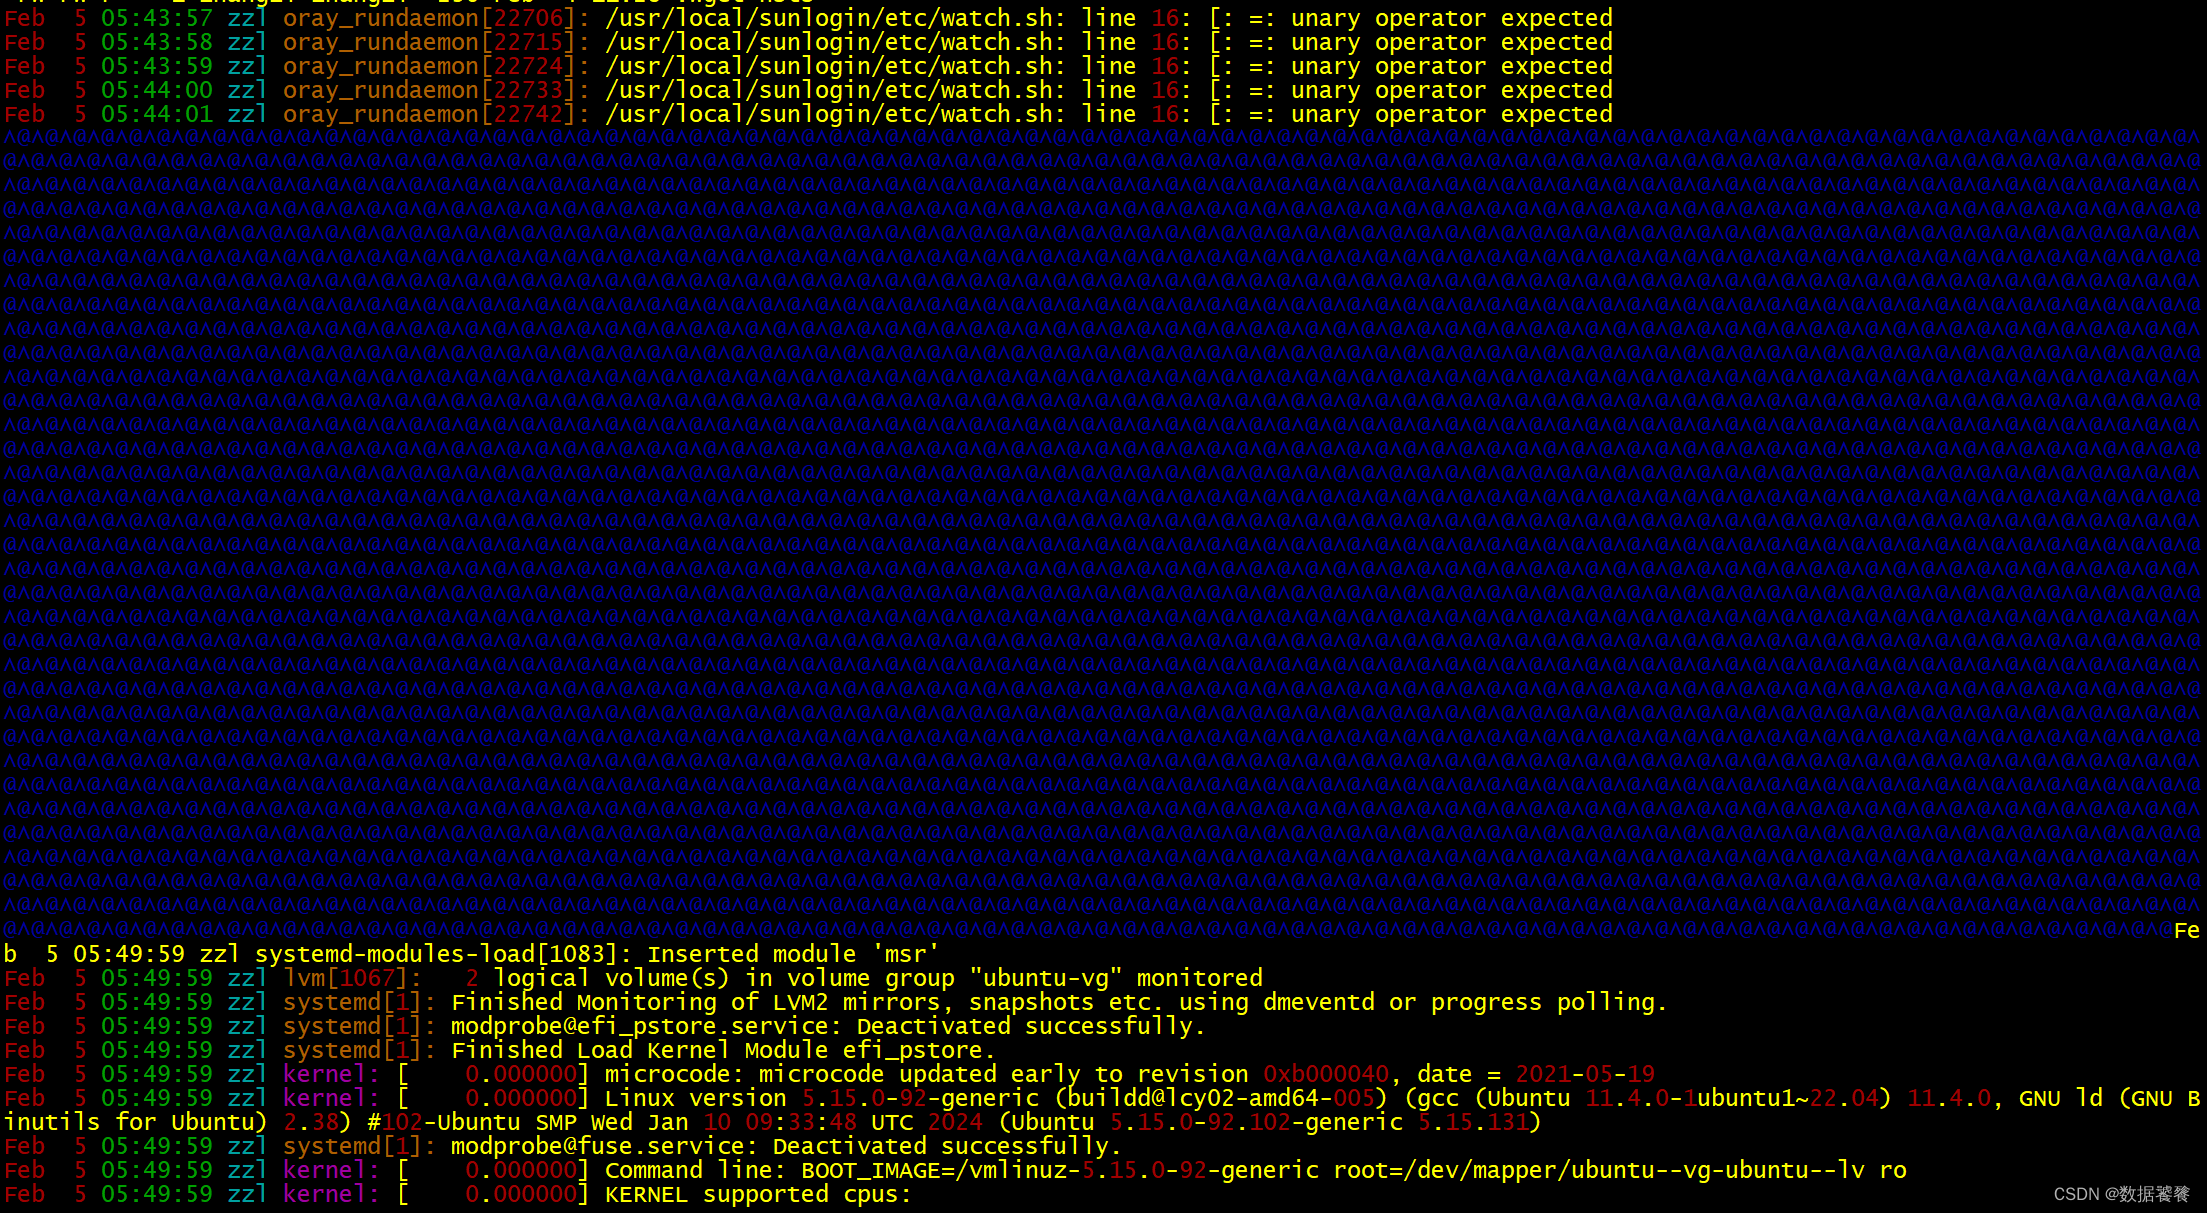Click the 'msr' module name

tap(906, 954)
